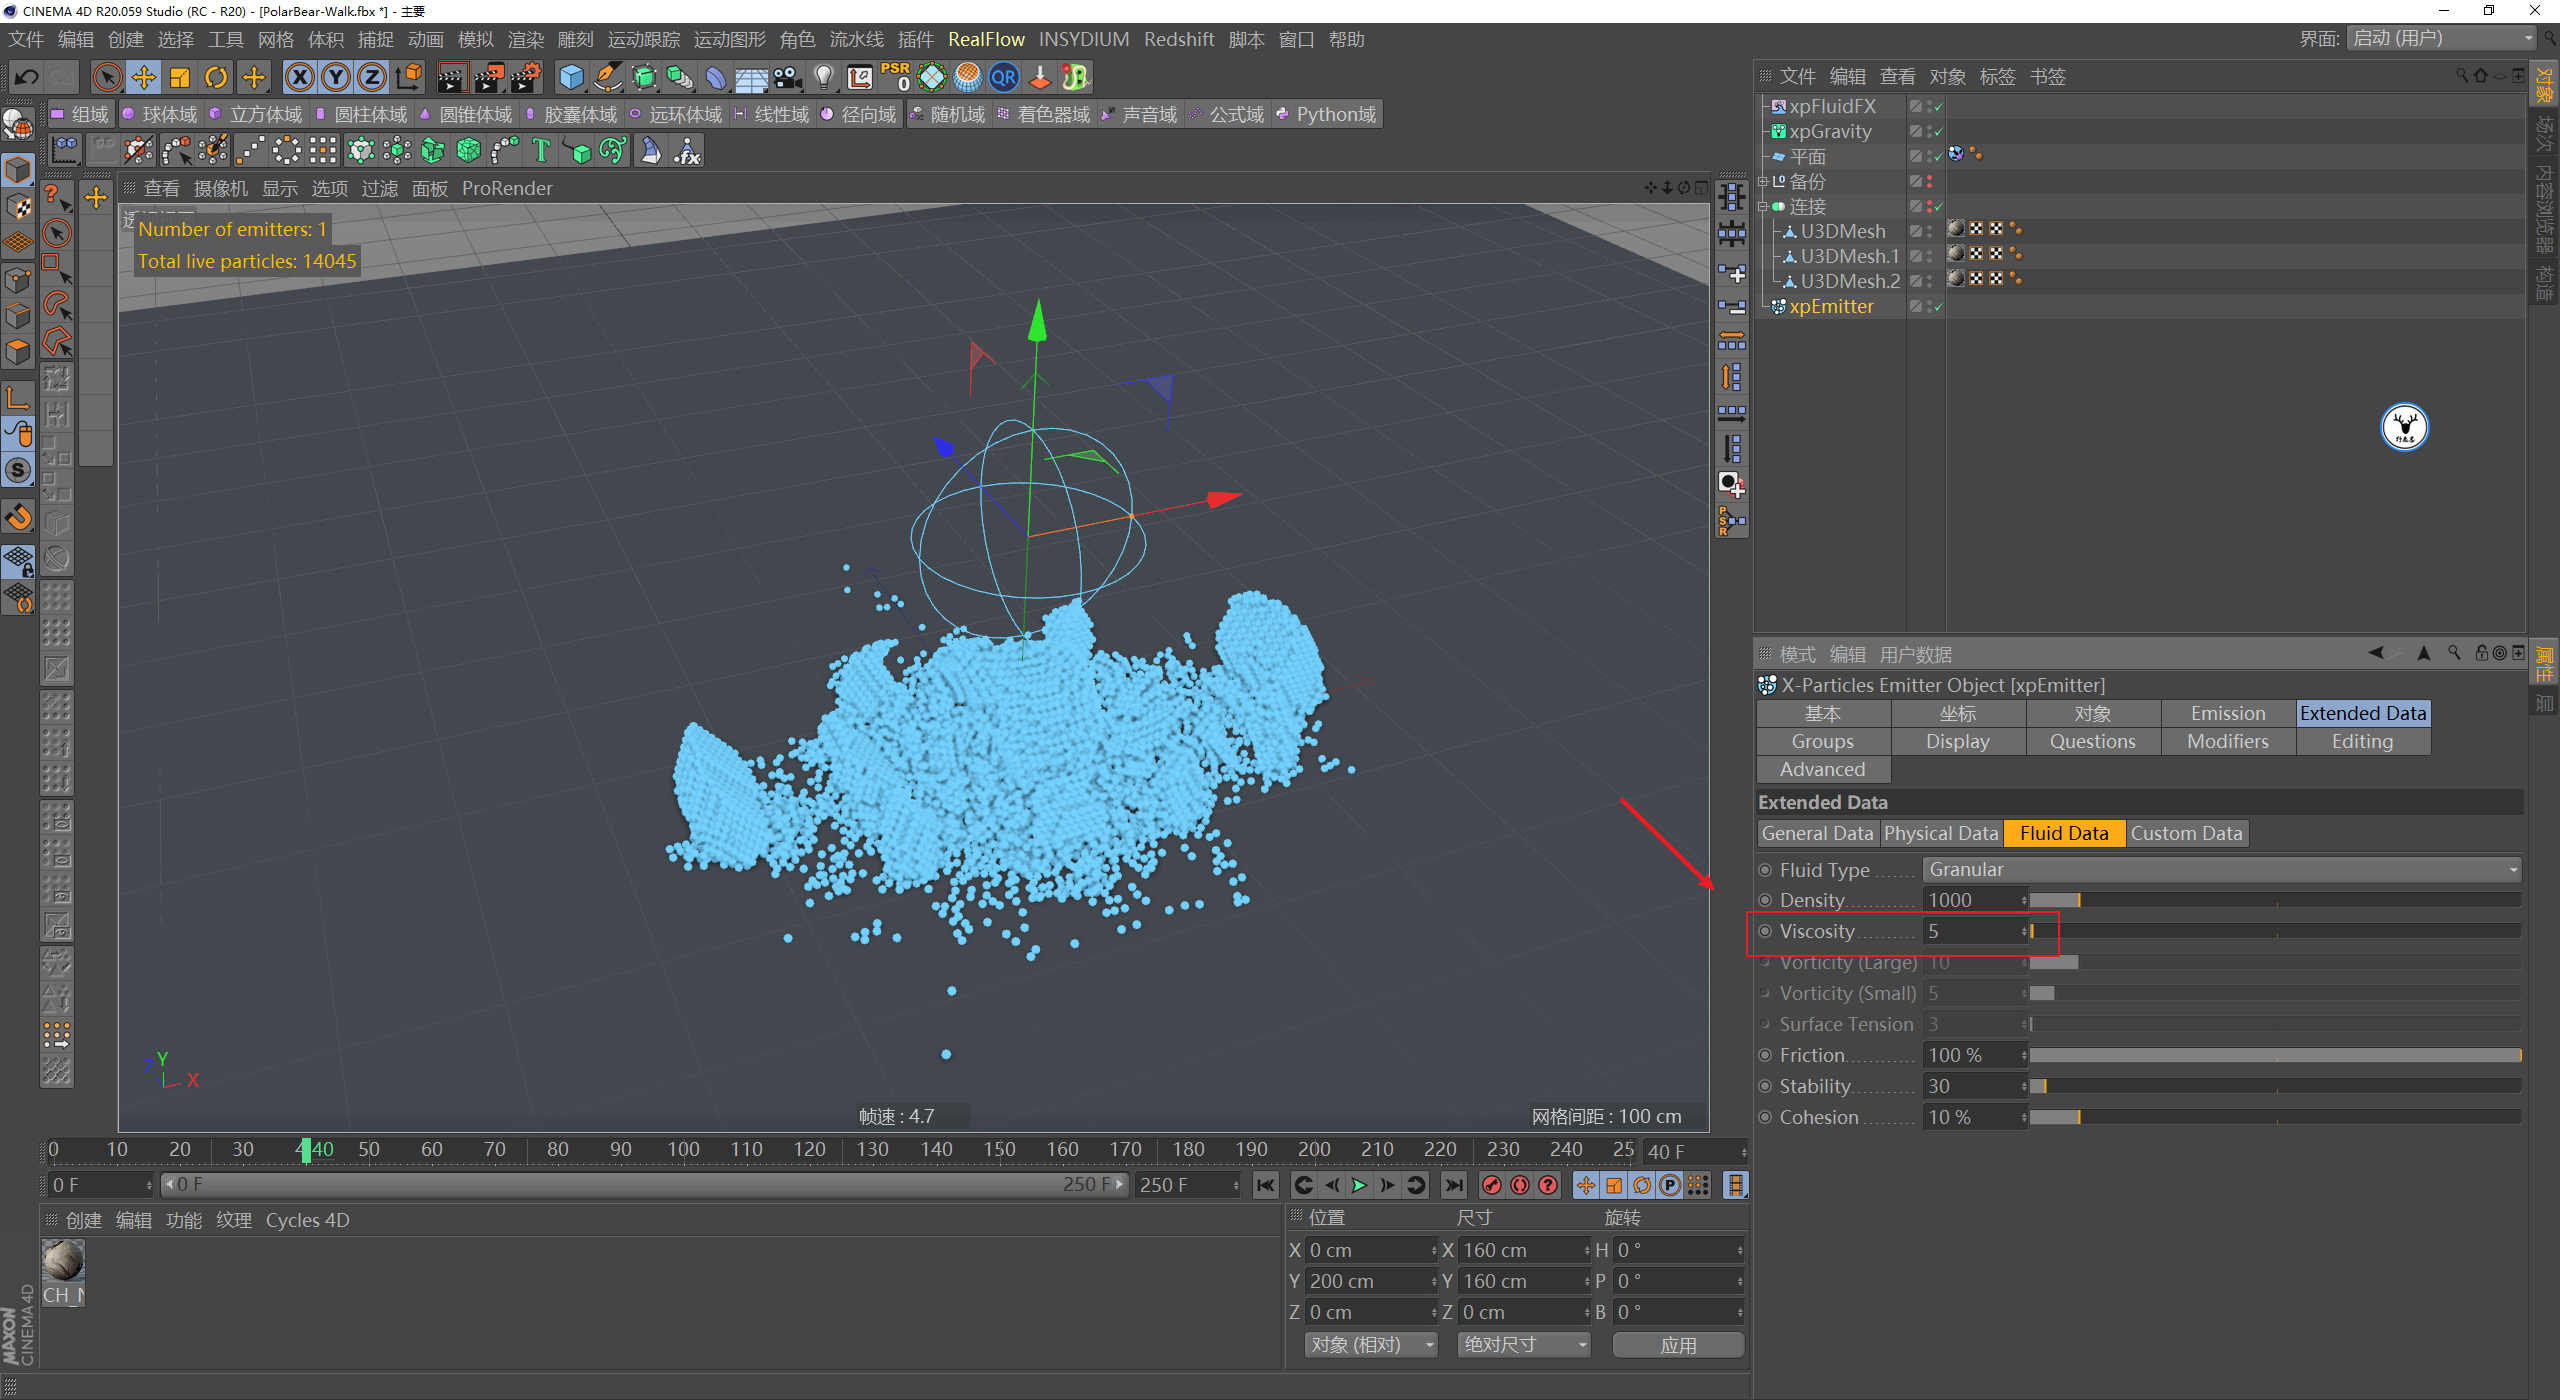This screenshot has width=2560, height=1400.
Task: Expand the 备份 object in tree
Action: pyautogui.click(x=1762, y=182)
